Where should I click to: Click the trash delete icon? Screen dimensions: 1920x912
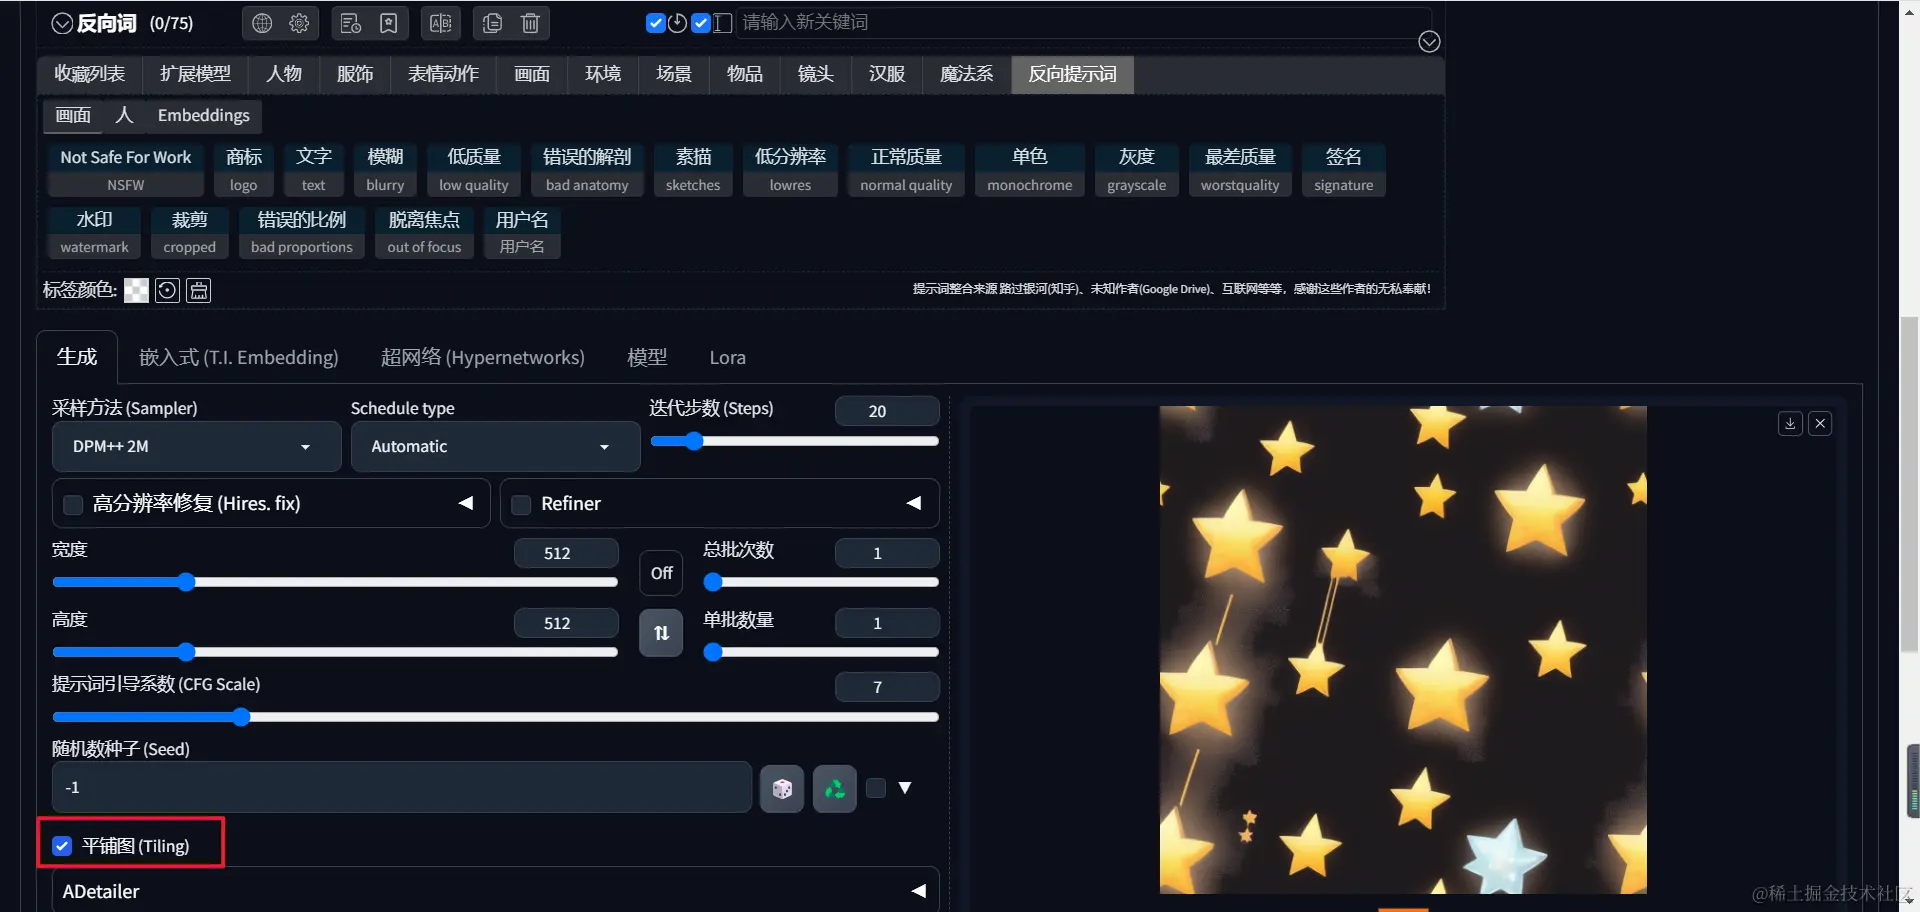[x=531, y=23]
